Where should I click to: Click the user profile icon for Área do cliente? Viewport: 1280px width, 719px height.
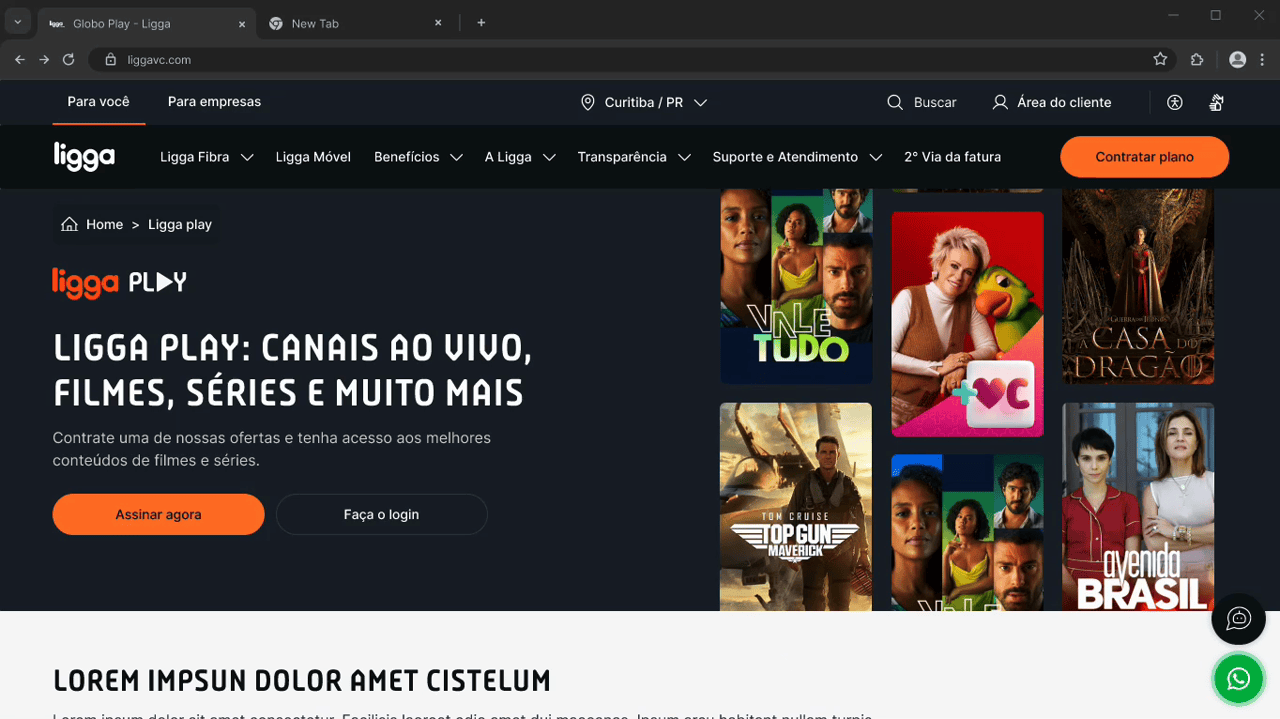click(x=1000, y=102)
